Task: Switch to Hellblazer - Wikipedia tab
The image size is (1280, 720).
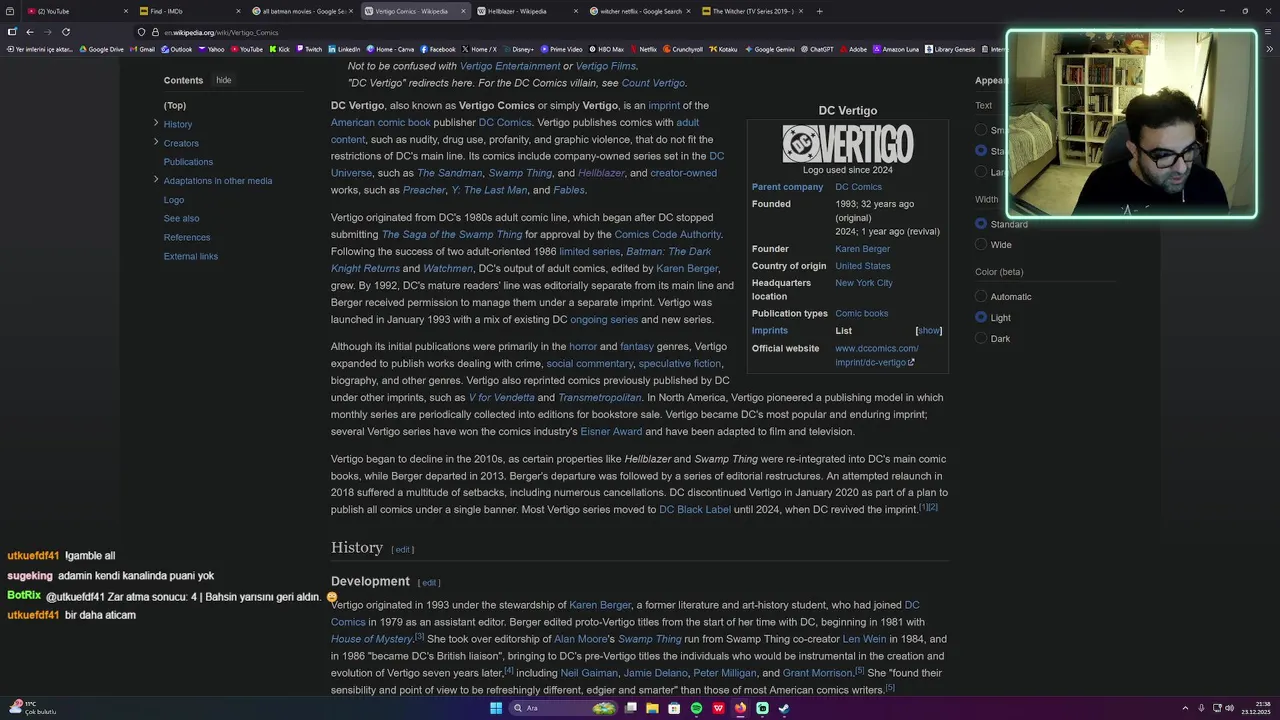Action: (529, 11)
